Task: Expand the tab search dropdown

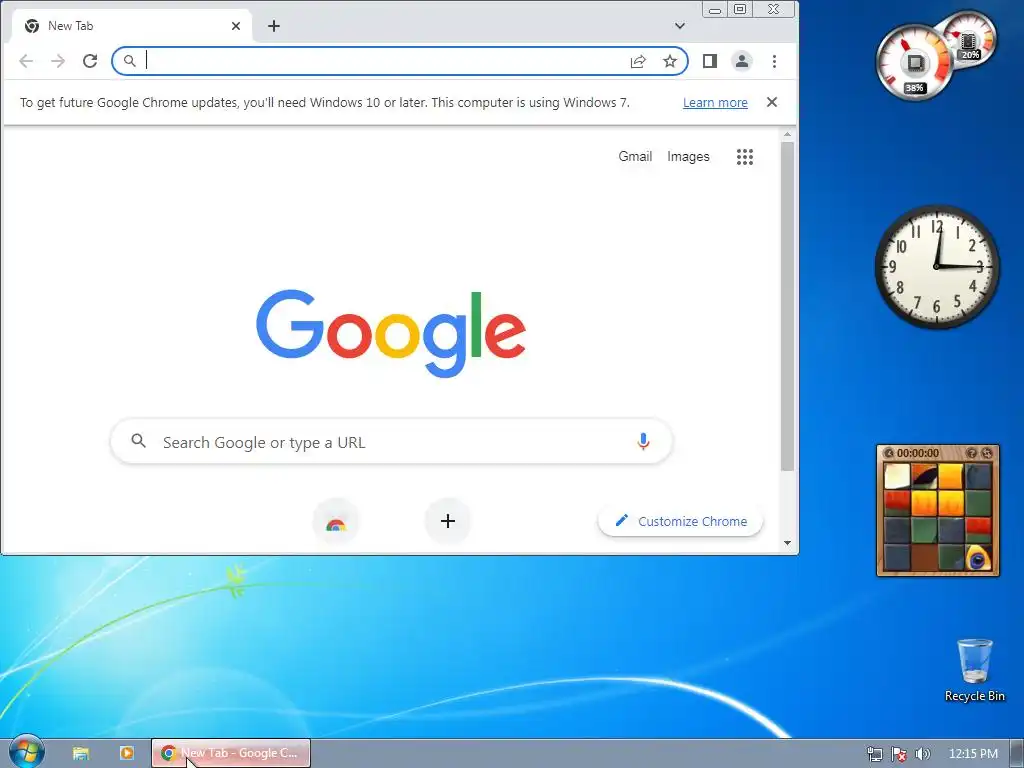Action: point(680,26)
